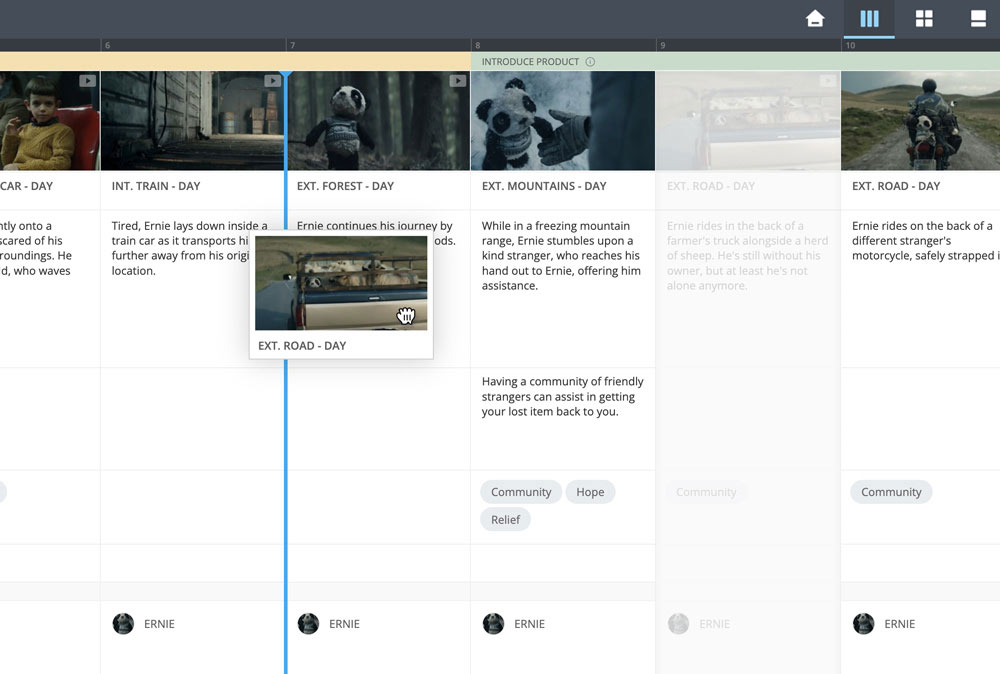Switch to slideshow view icon

pyautogui.click(x=978, y=18)
